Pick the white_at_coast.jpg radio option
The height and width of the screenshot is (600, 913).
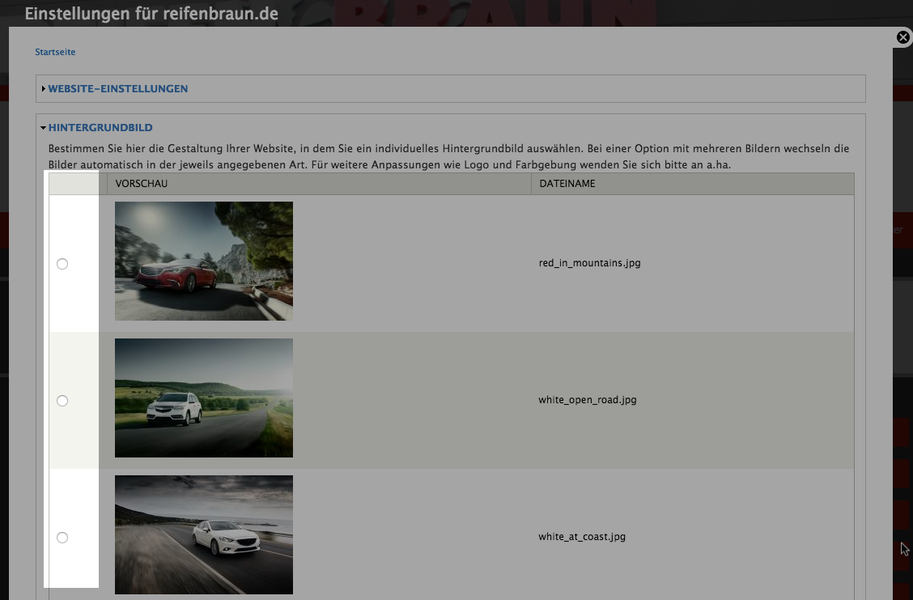coord(62,538)
